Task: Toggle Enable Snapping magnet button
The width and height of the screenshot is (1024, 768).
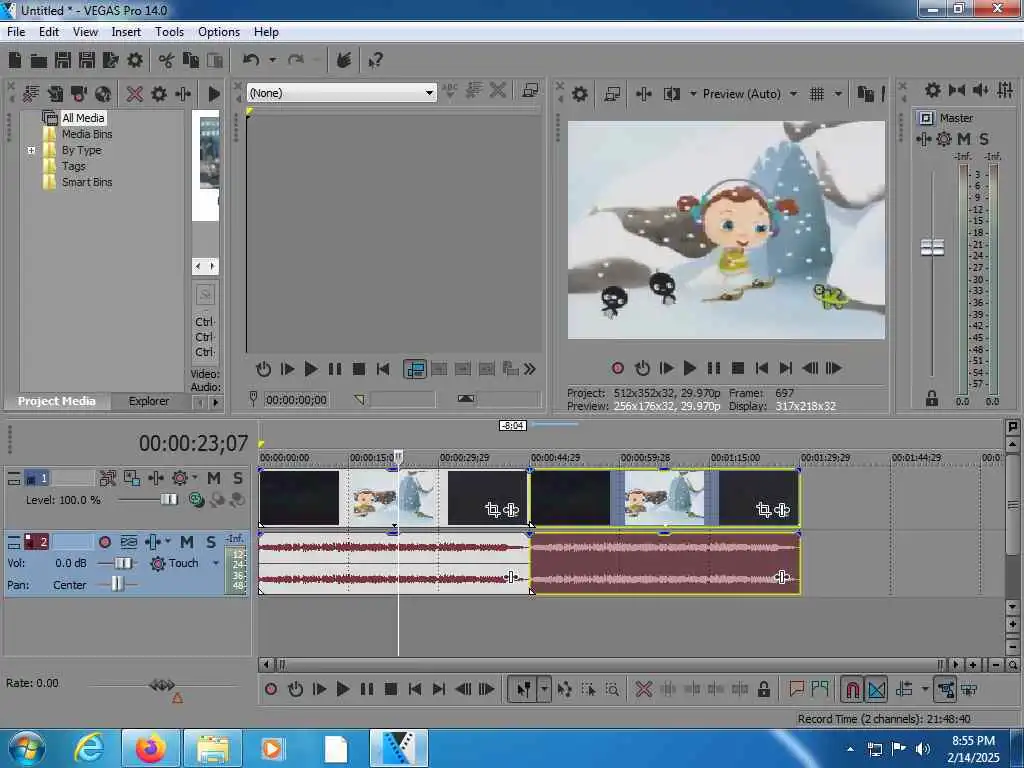Action: (x=852, y=689)
